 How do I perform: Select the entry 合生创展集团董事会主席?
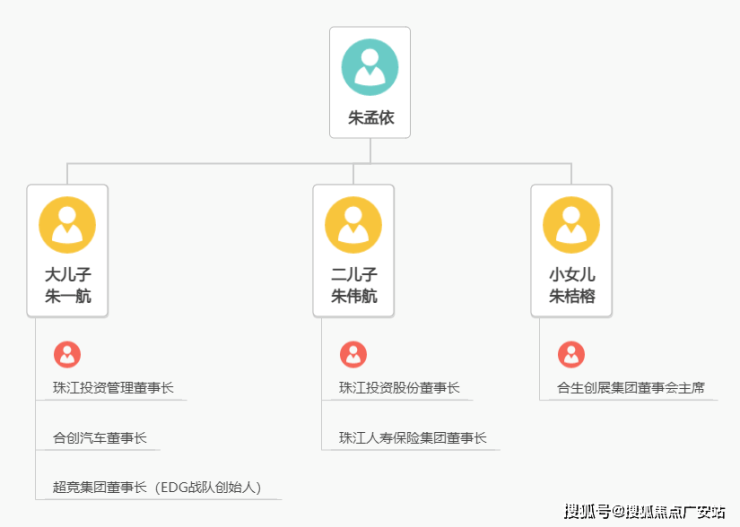pyautogui.click(x=631, y=388)
